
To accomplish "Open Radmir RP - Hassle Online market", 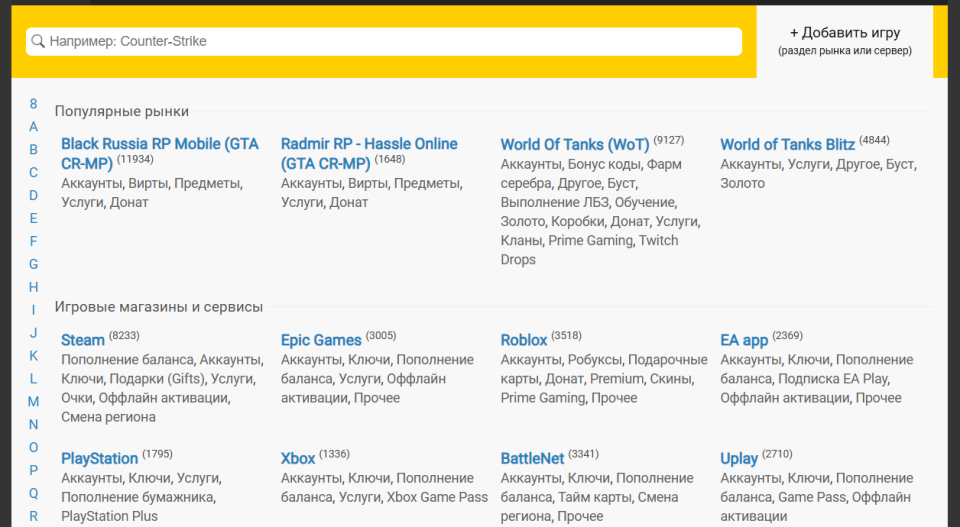I will 369,153.
